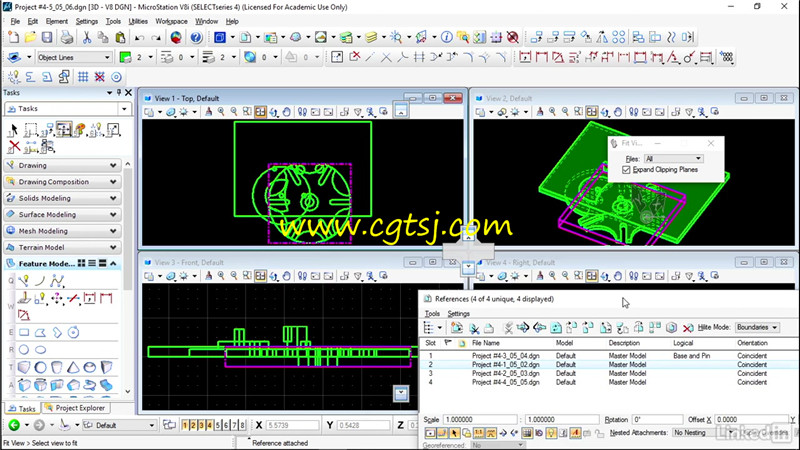This screenshot has height=450, width=800.
Task: Click Description column header in References
Action: (x=624, y=343)
